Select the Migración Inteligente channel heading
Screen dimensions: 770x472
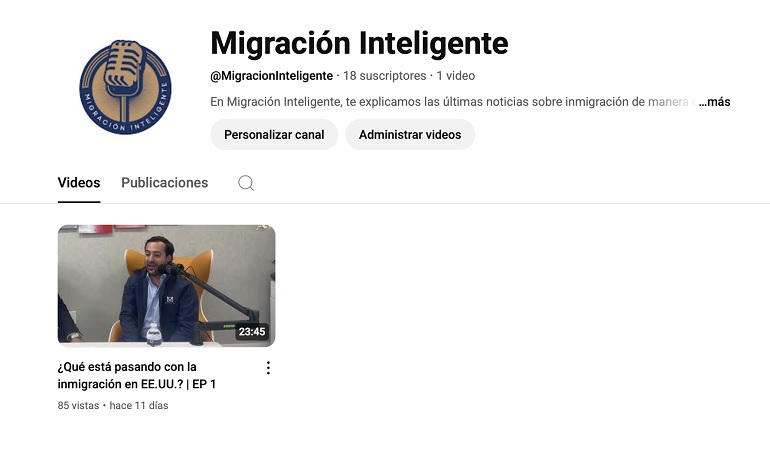[359, 43]
